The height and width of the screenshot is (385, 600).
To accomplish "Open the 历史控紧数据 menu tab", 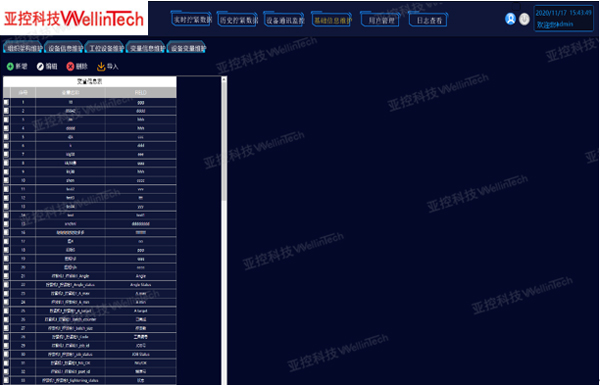I will (238, 20).
